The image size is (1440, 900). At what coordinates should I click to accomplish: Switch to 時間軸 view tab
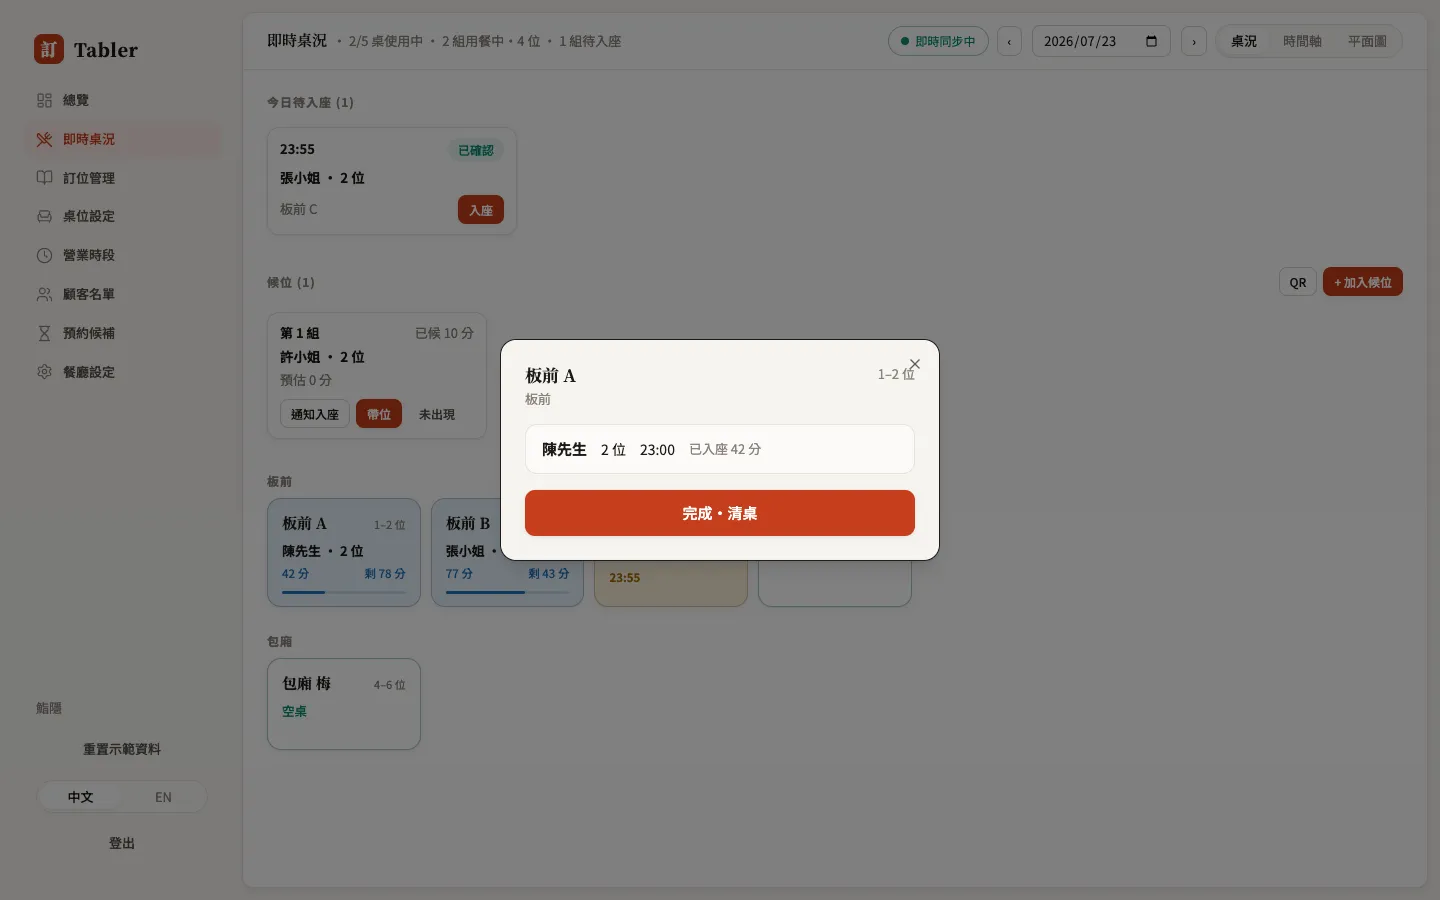[x=1302, y=41]
